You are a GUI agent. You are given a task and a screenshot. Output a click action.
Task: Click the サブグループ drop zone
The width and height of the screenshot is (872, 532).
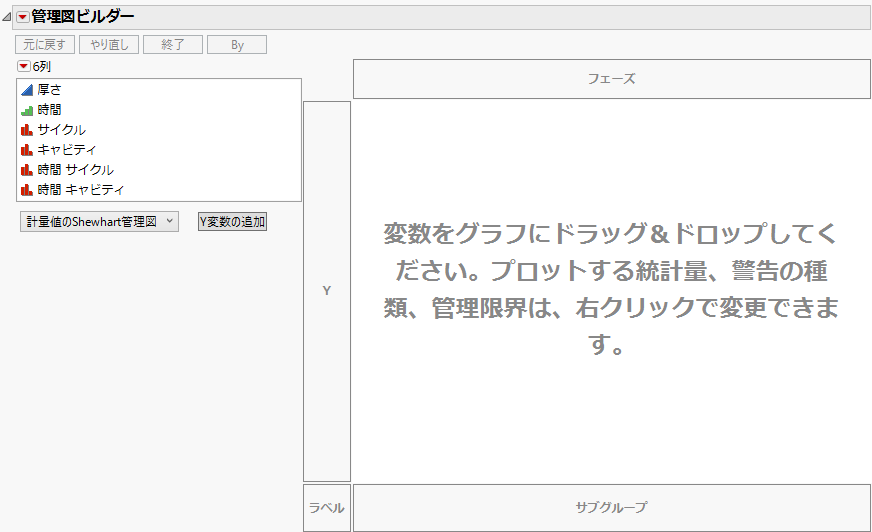612,508
